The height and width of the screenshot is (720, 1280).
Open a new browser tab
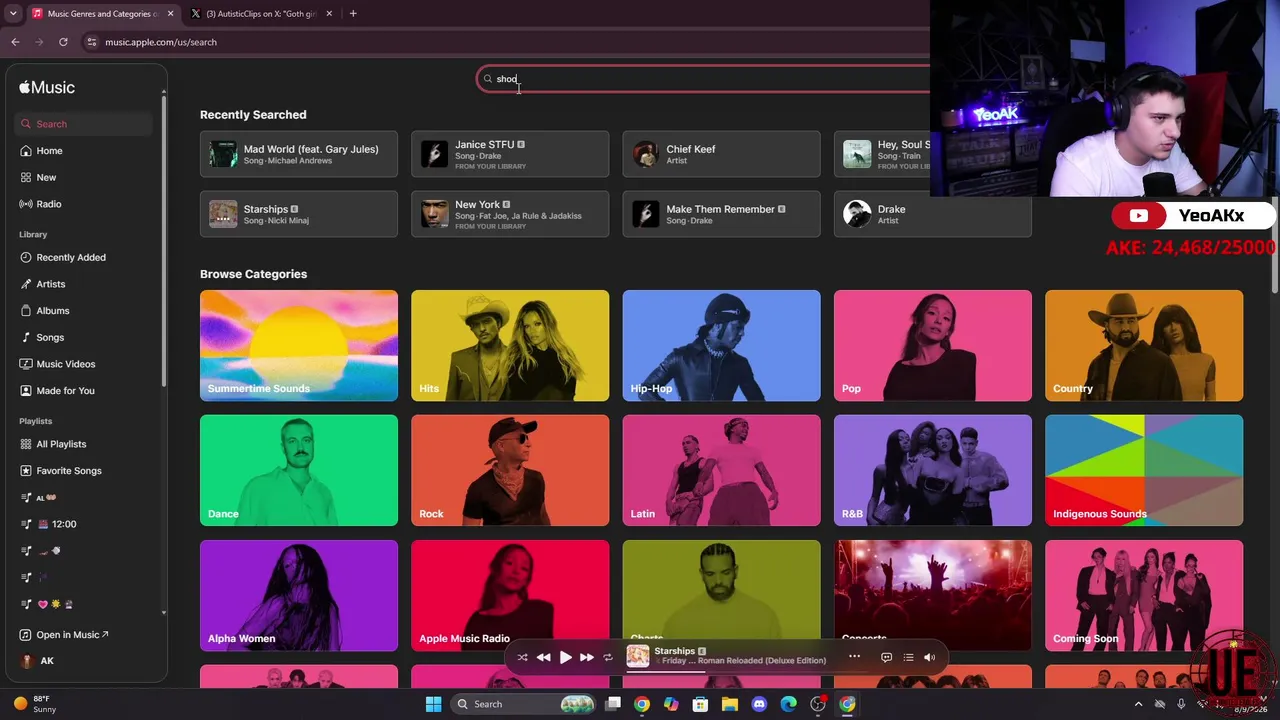(x=353, y=14)
